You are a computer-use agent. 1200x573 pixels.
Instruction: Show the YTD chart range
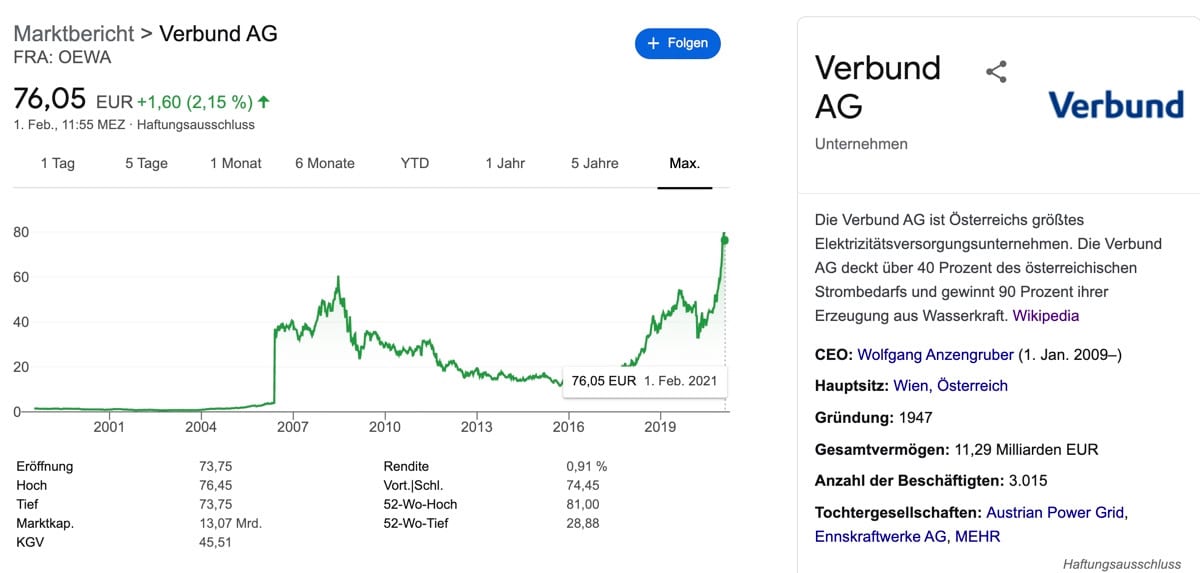415,163
